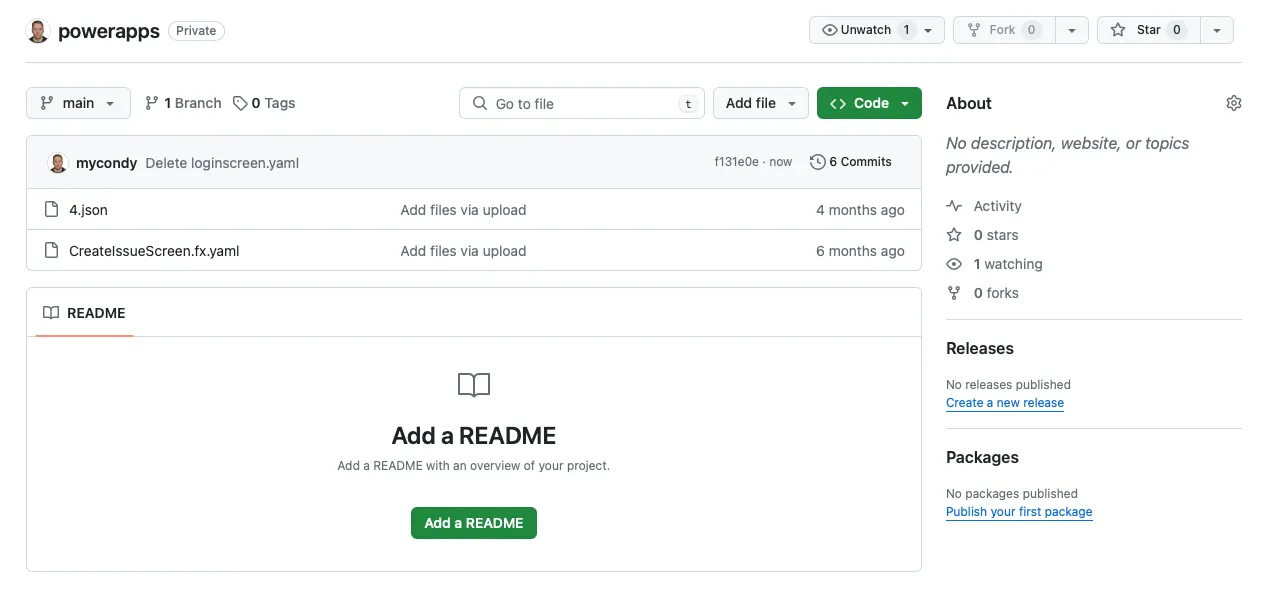
Task: Click the Releases heading link
Action: [980, 348]
